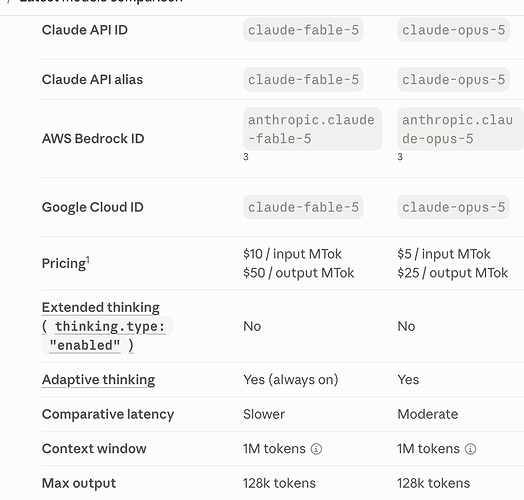Click anthropic.claude-opus-5 Bedrock ID code
This screenshot has height=500, width=524.
(x=461, y=129)
